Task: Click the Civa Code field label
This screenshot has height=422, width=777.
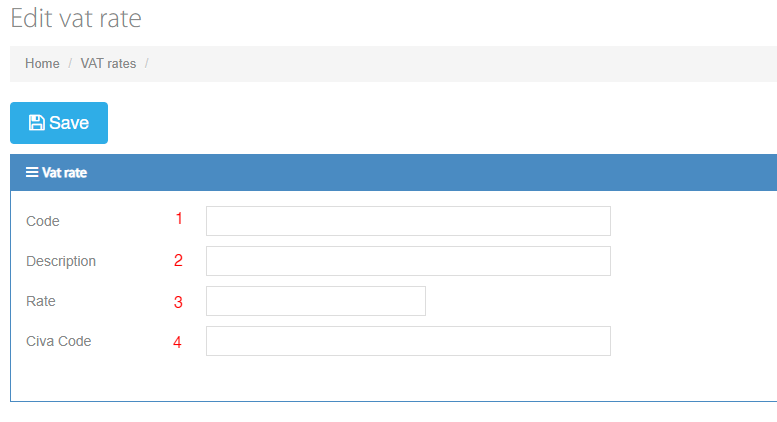Action: tap(58, 341)
